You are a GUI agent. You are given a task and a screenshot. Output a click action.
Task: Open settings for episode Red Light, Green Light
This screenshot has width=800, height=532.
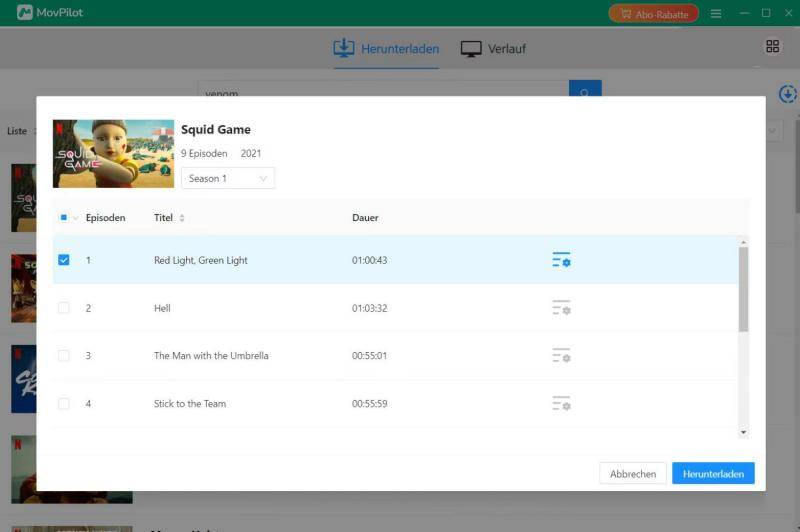561,260
